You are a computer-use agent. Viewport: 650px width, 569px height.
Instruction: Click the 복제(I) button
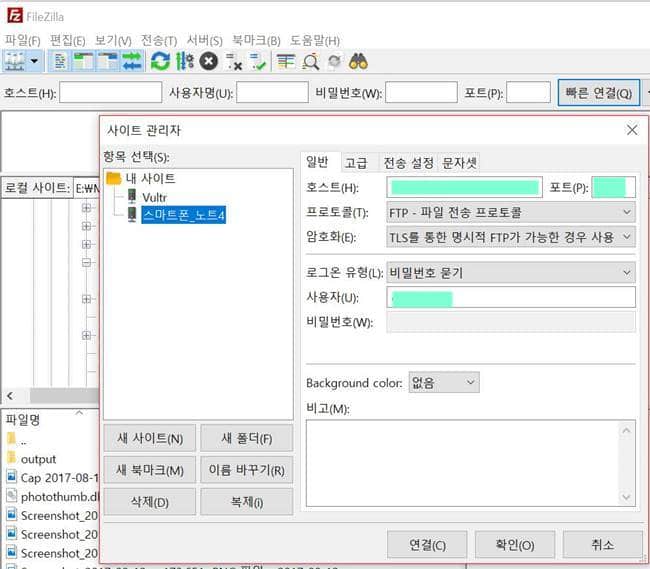pos(247,502)
